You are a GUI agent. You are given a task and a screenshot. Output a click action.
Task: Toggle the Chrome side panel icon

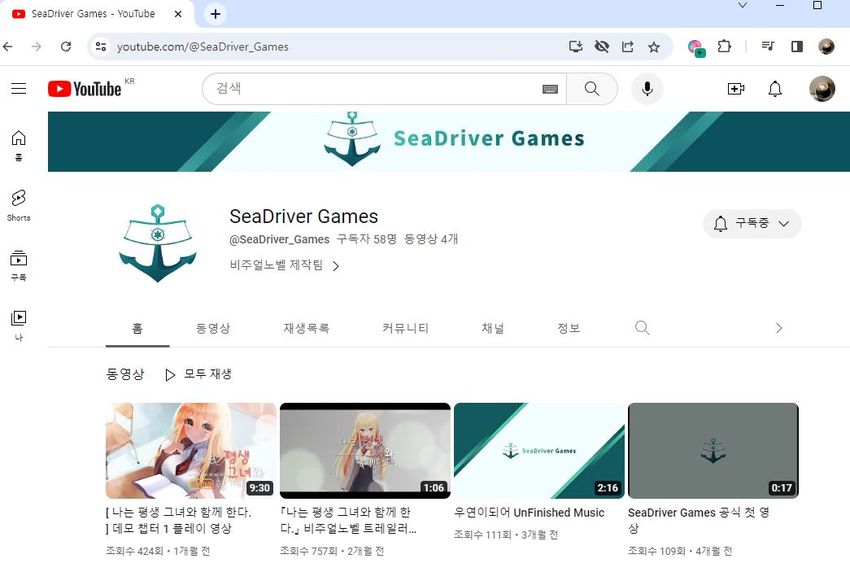[797, 47]
